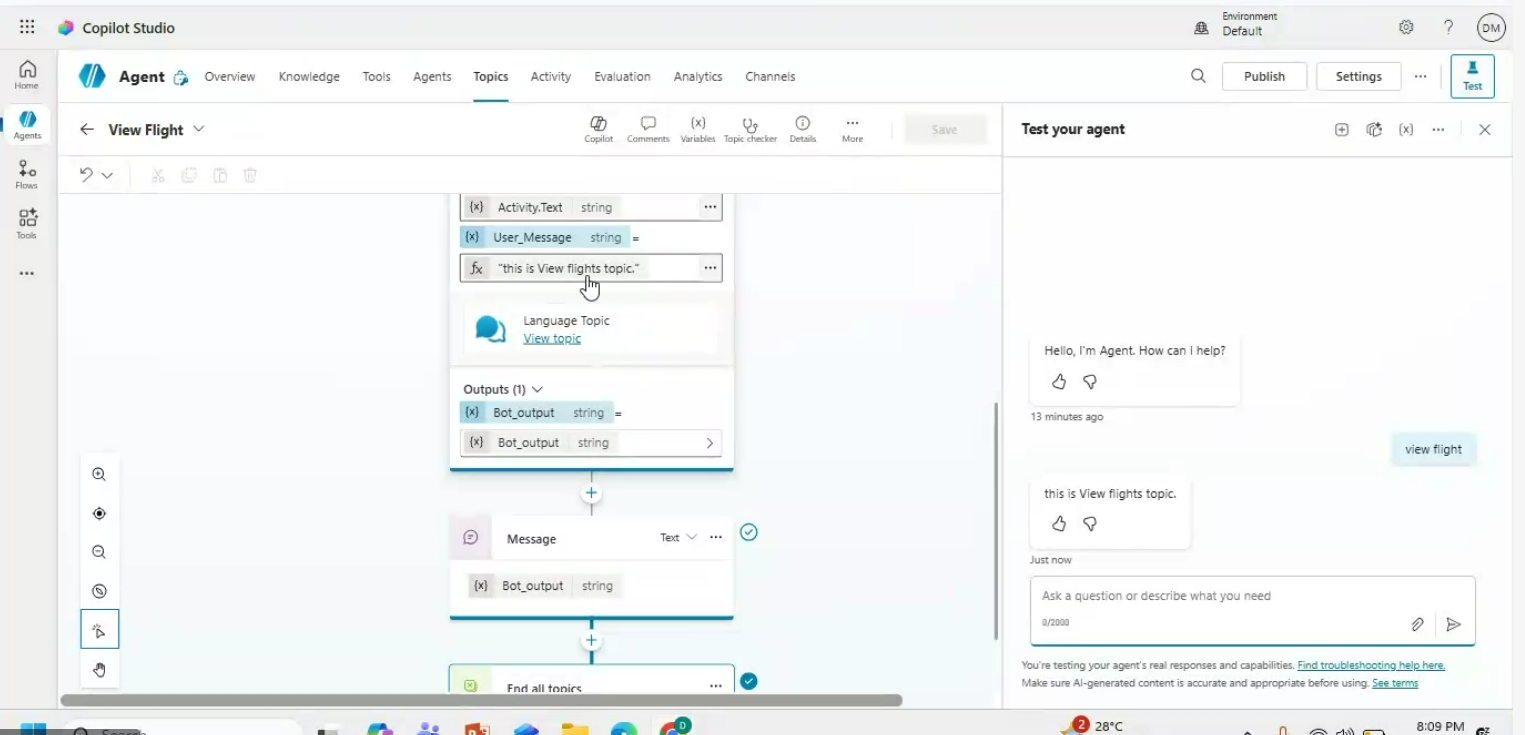Open More in the topic toolbar
Image resolution: width=1525 pixels, height=735 pixels.
(x=852, y=129)
